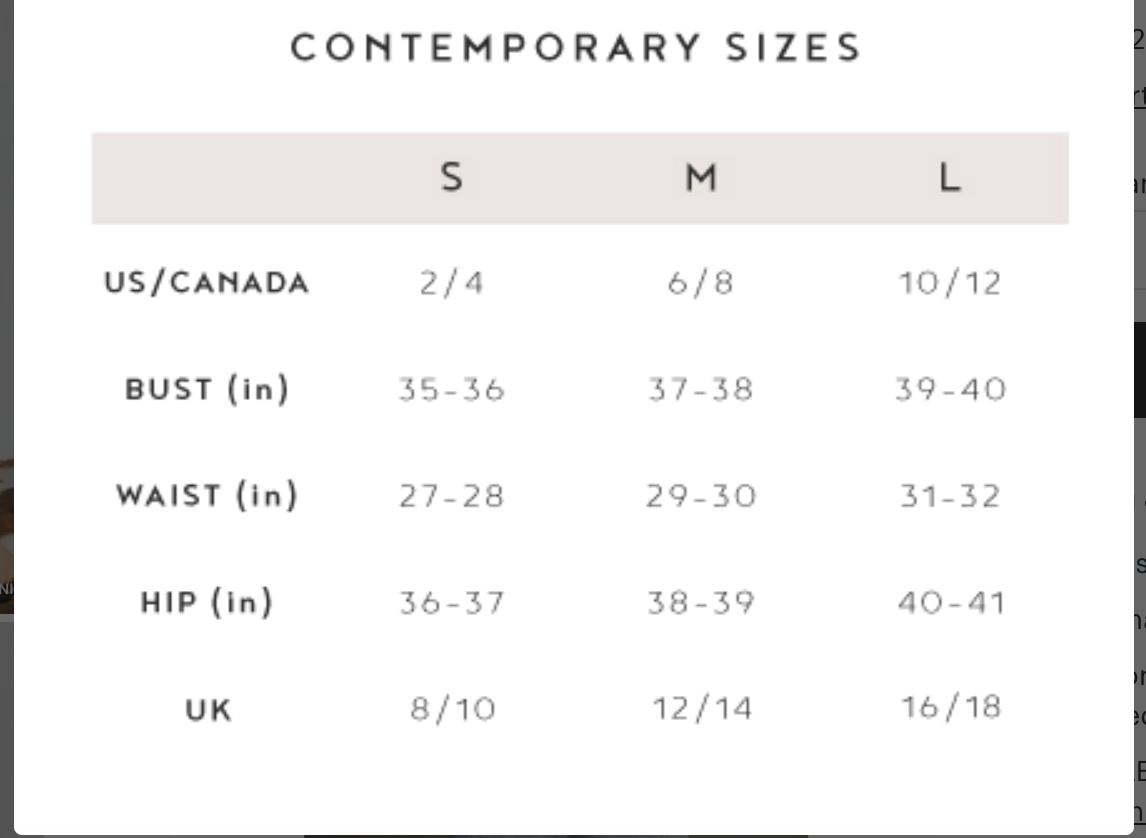Click the 2/4 US size cell
The image size is (1146, 838).
pos(451,283)
